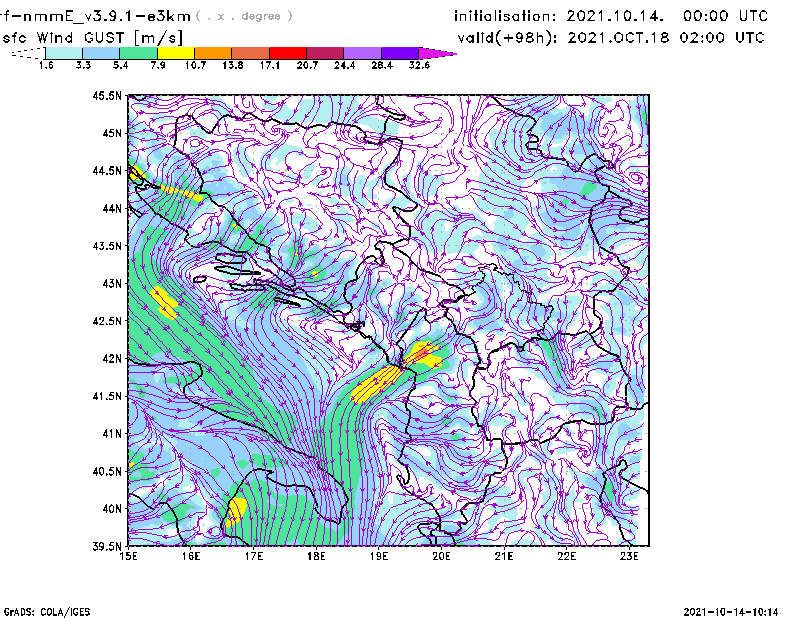Viewport: 800px width, 618px height.
Task: Click the legend value 32.6
Action: pos(419,65)
